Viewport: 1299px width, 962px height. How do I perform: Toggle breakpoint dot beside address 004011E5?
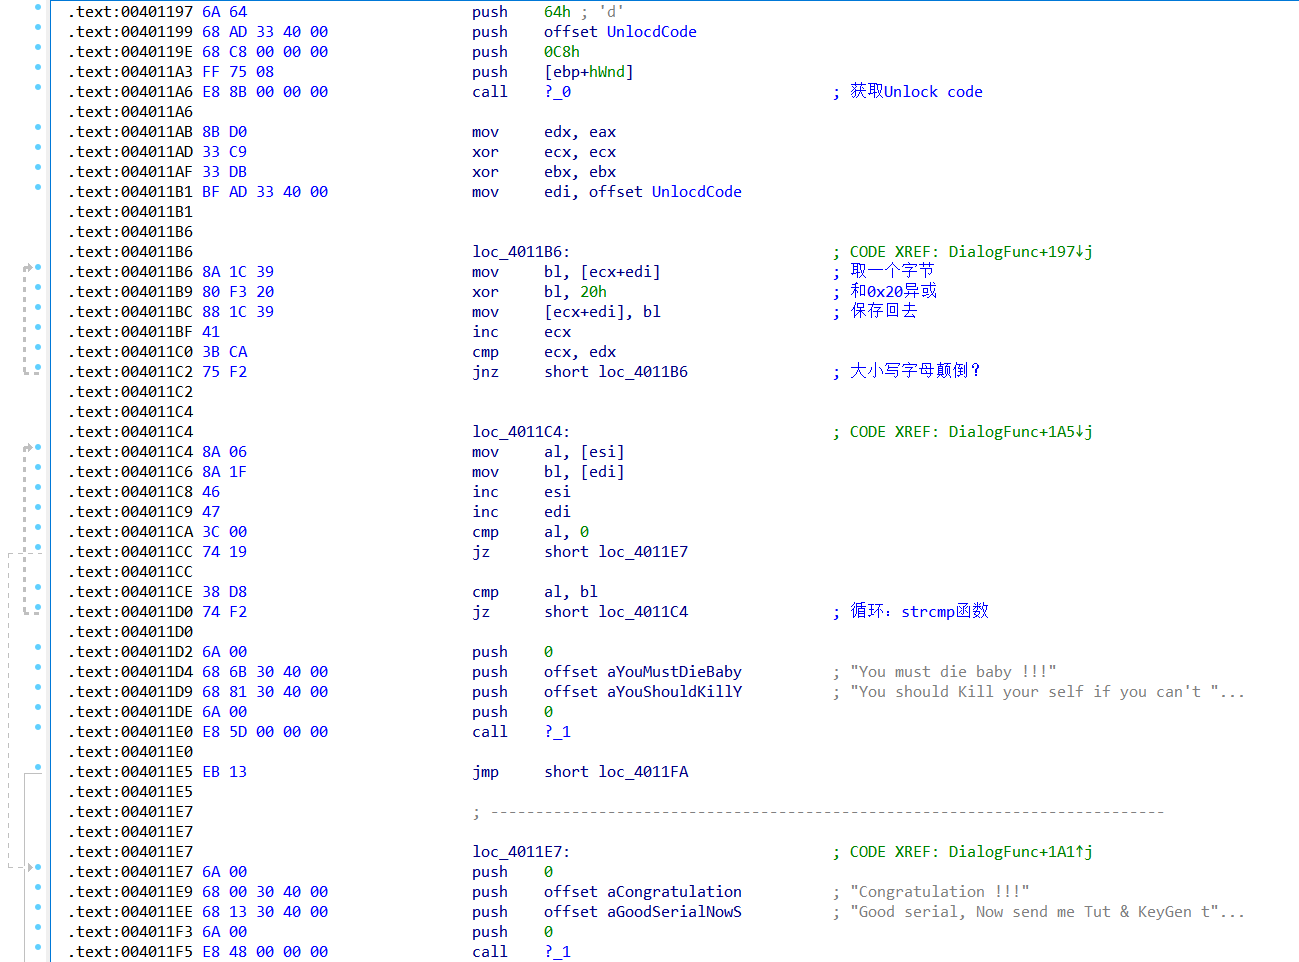pyautogui.click(x=38, y=768)
